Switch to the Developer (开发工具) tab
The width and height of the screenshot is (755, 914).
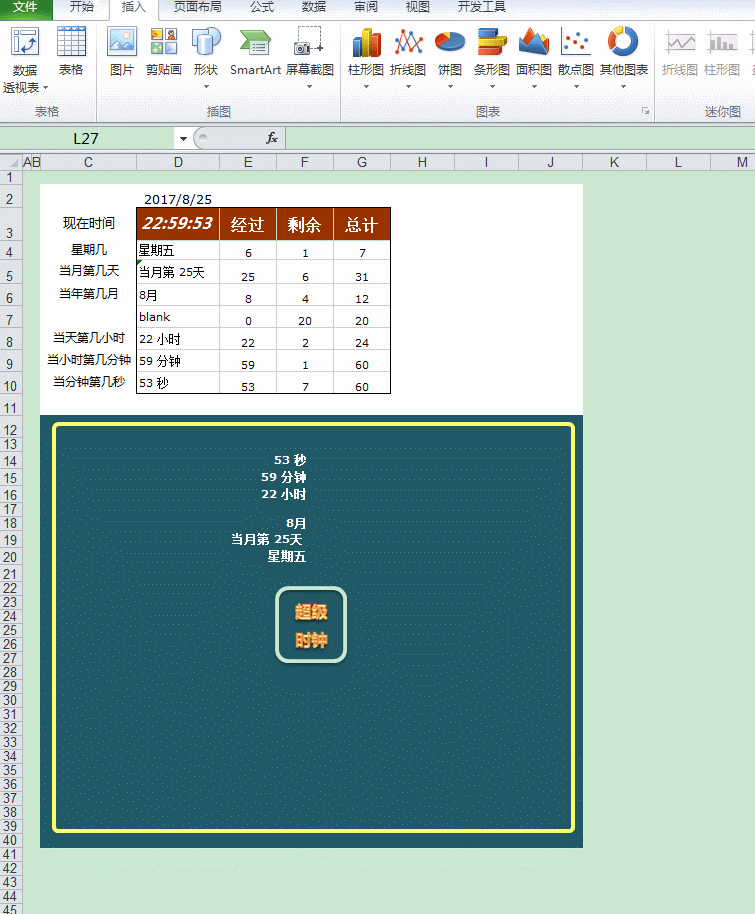[482, 8]
